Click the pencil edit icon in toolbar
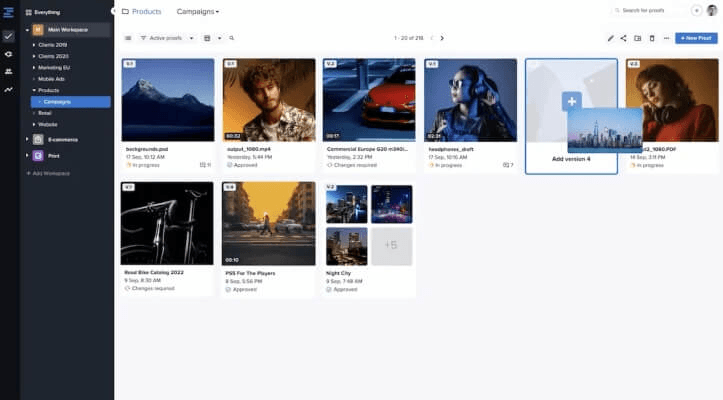 pyautogui.click(x=610, y=38)
